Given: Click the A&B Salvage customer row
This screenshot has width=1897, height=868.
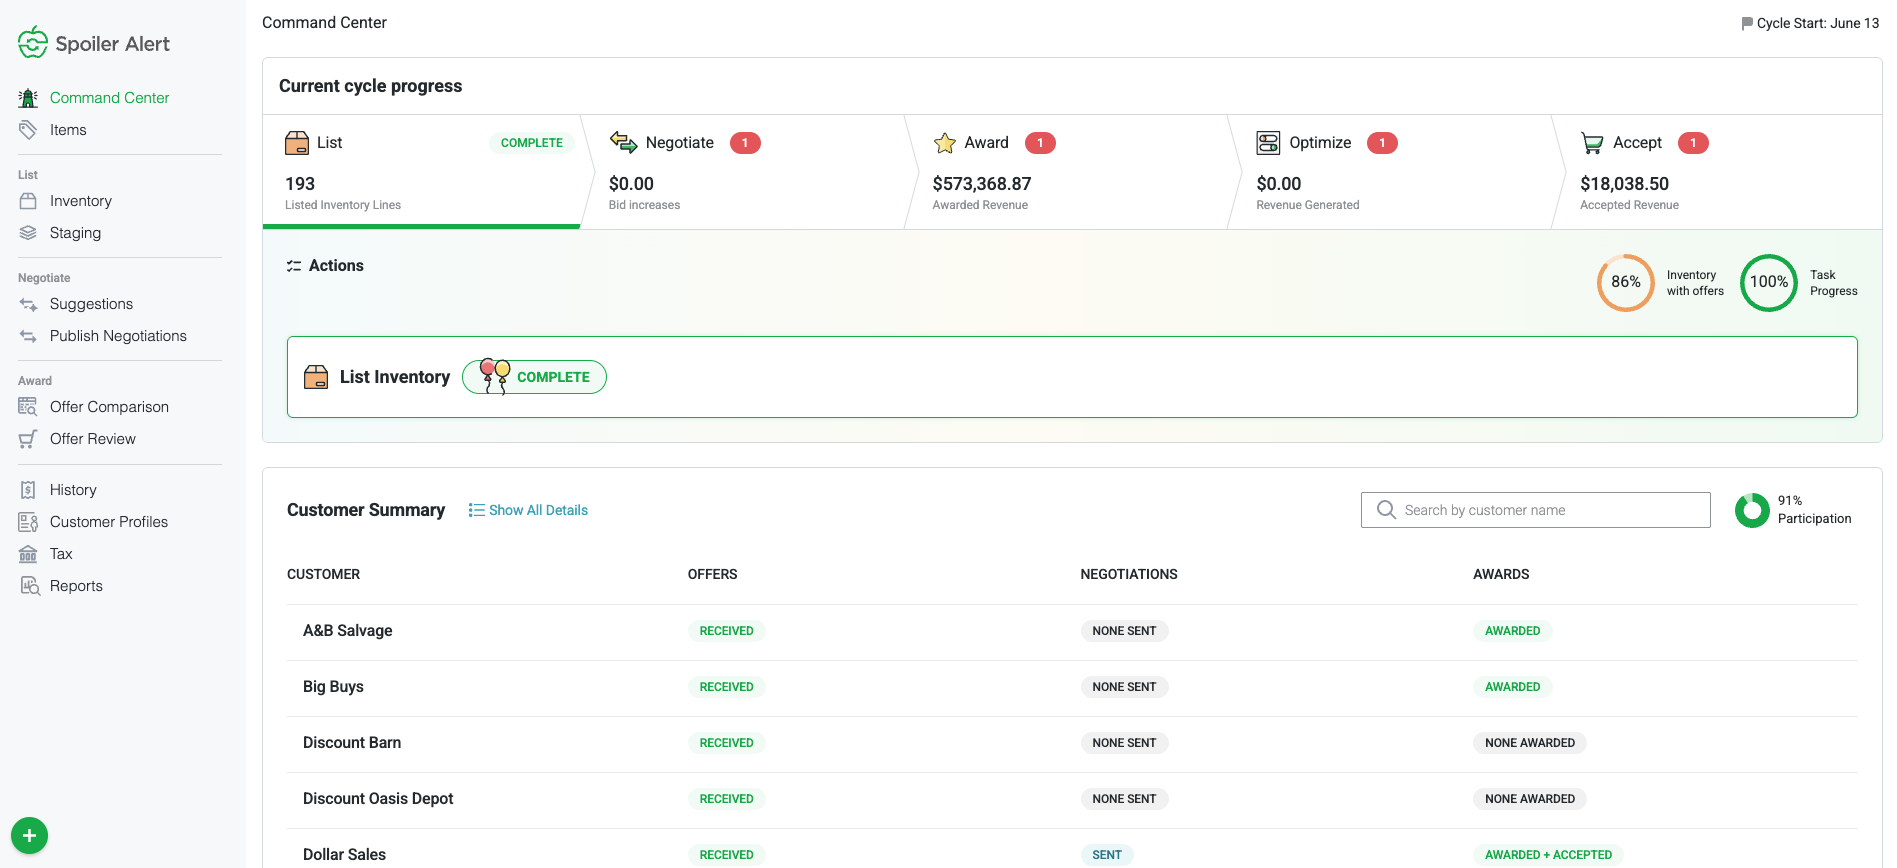Looking at the screenshot, I should [1072, 632].
